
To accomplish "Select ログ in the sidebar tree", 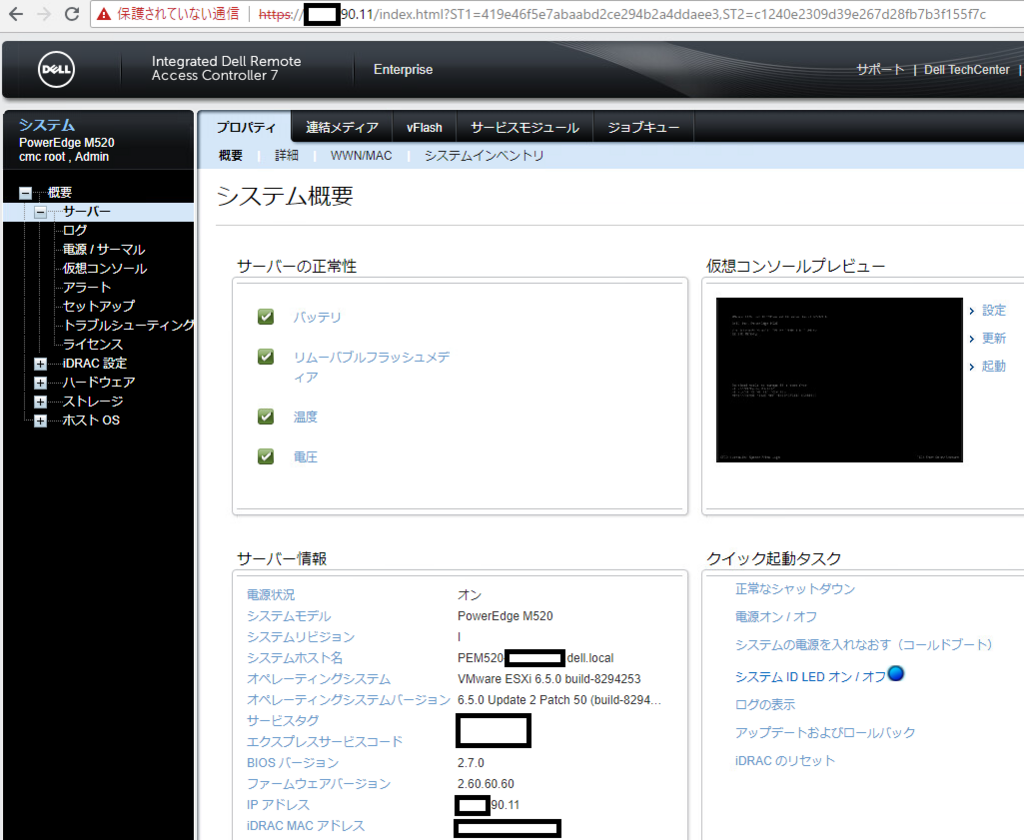I will [75, 230].
